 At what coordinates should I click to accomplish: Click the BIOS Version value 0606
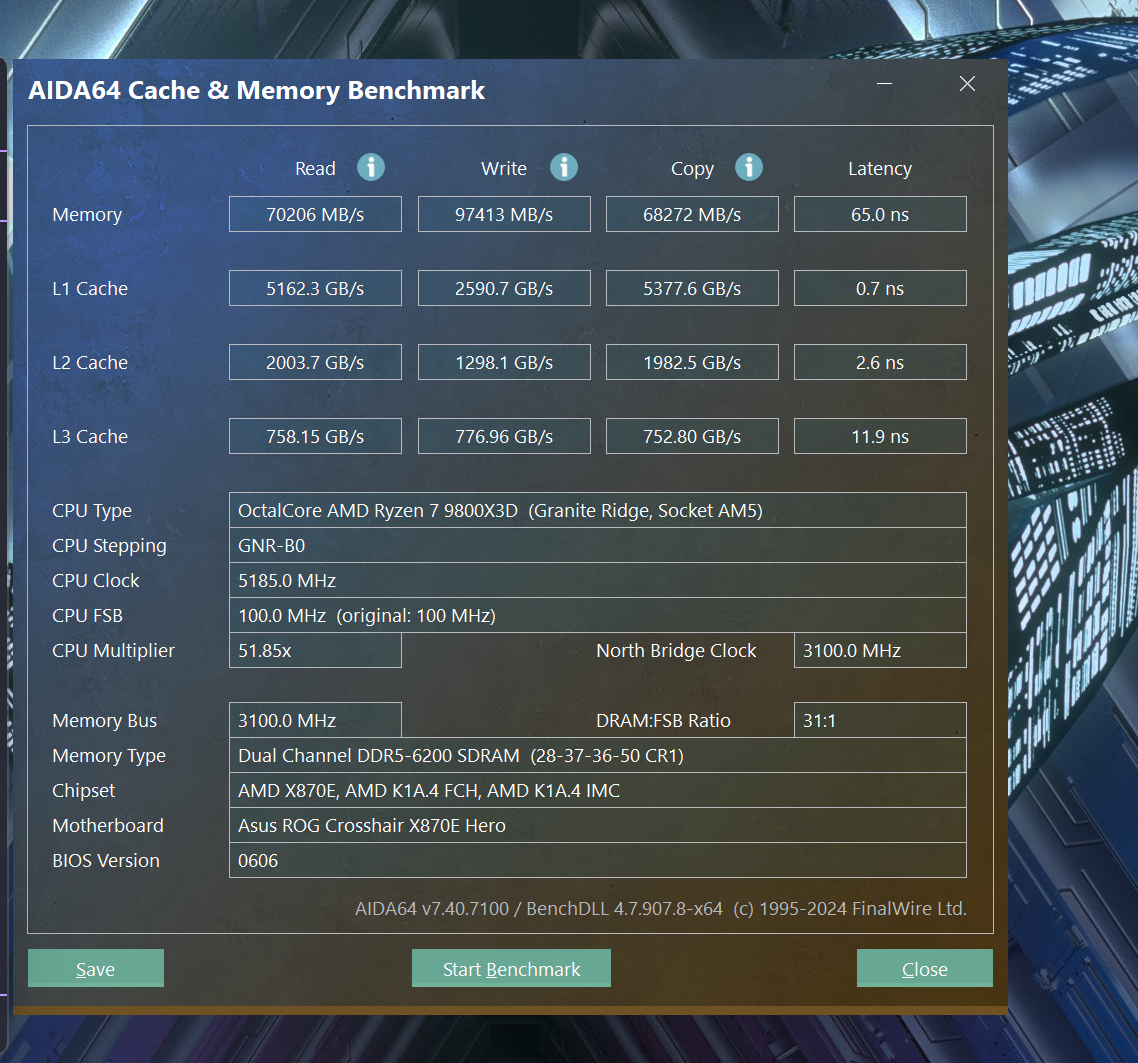pos(597,860)
